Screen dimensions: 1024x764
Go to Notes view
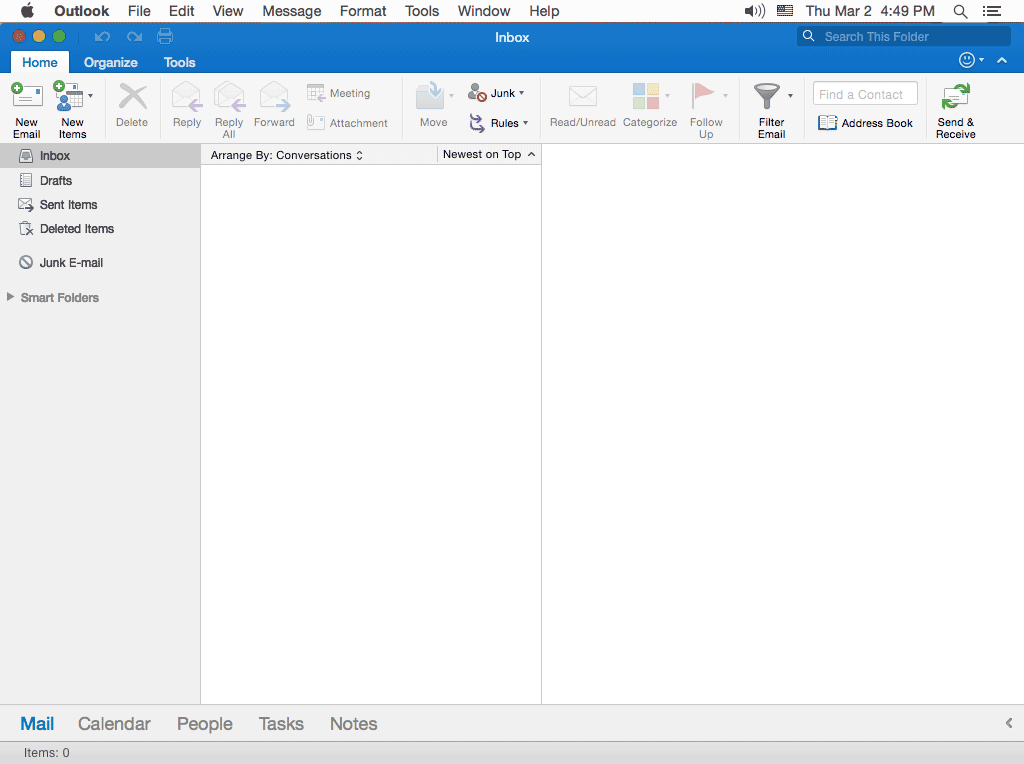click(x=353, y=724)
